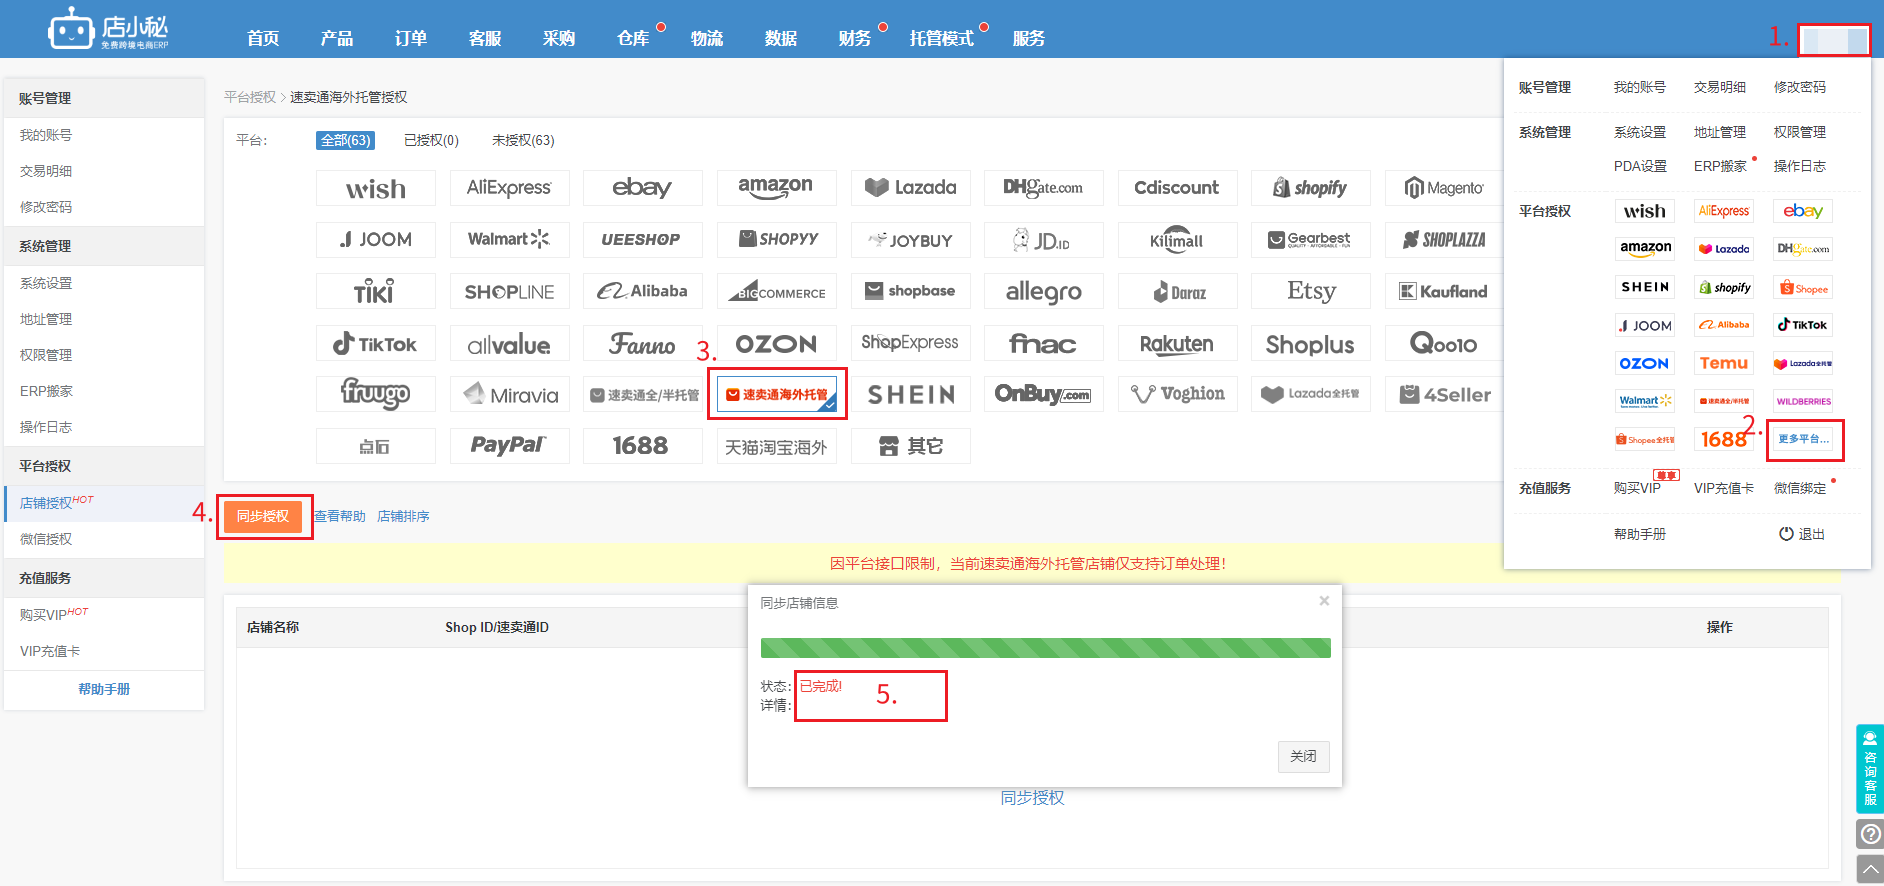Open the 财务 menu
Viewport: 1884px width, 886px height.
pyautogui.click(x=855, y=38)
